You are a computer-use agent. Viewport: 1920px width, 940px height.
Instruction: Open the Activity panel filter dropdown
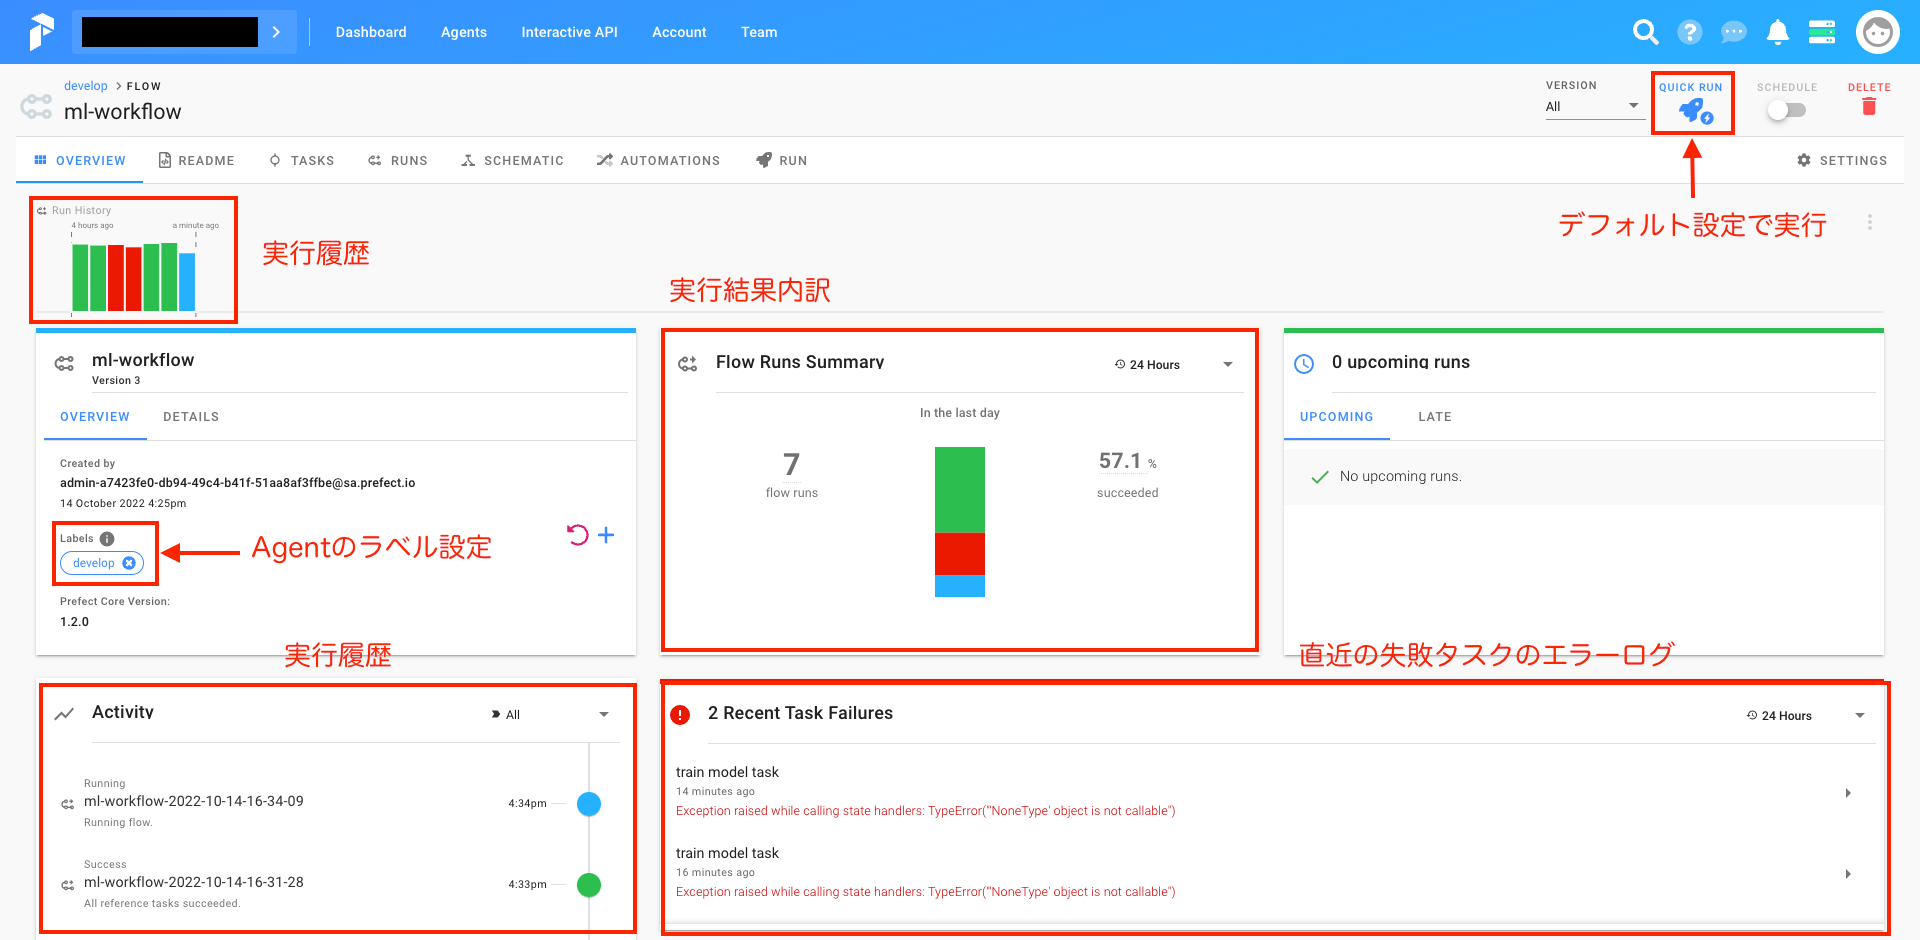[603, 714]
